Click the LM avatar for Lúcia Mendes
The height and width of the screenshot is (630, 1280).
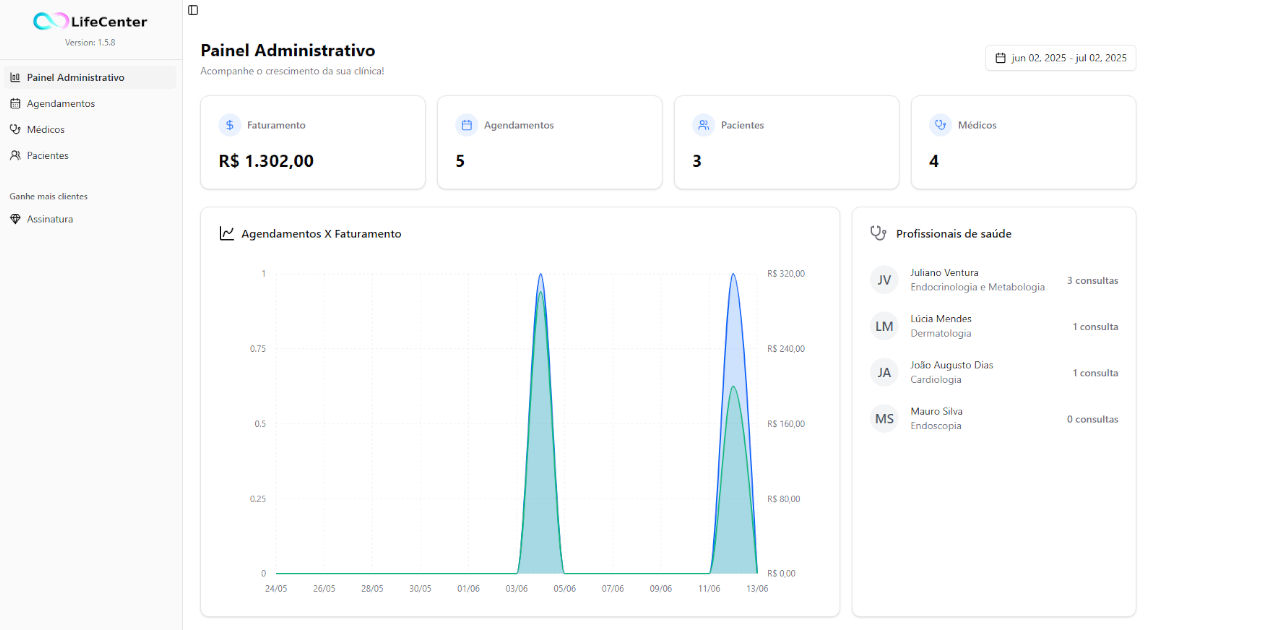884,326
